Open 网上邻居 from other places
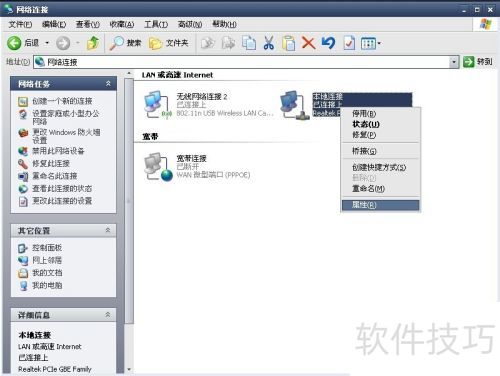Screen dimensions: 500x376 point(47,260)
